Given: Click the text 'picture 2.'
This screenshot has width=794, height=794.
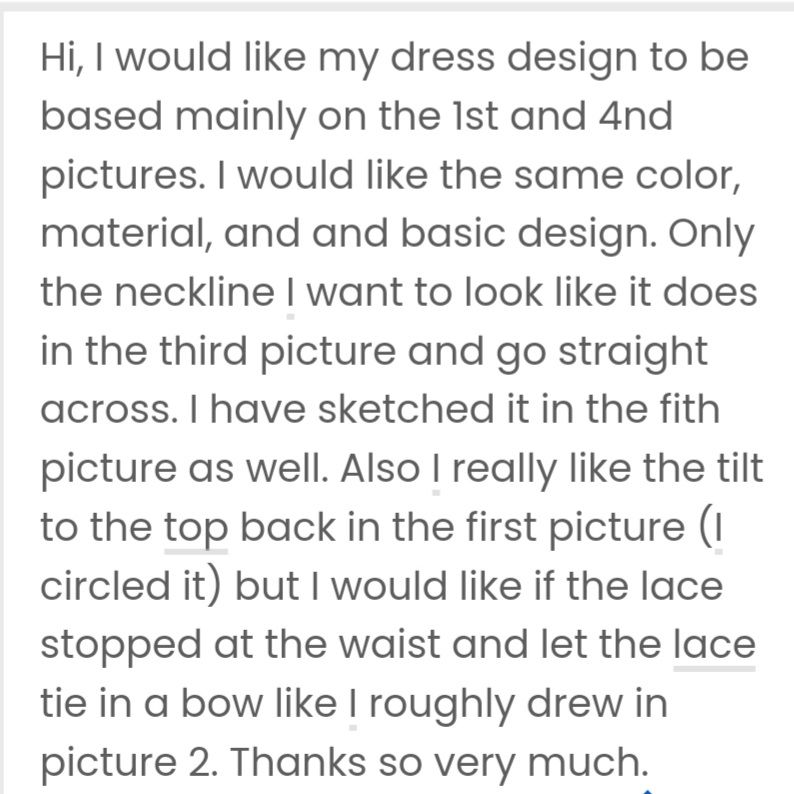Looking at the screenshot, I should [x=130, y=763].
